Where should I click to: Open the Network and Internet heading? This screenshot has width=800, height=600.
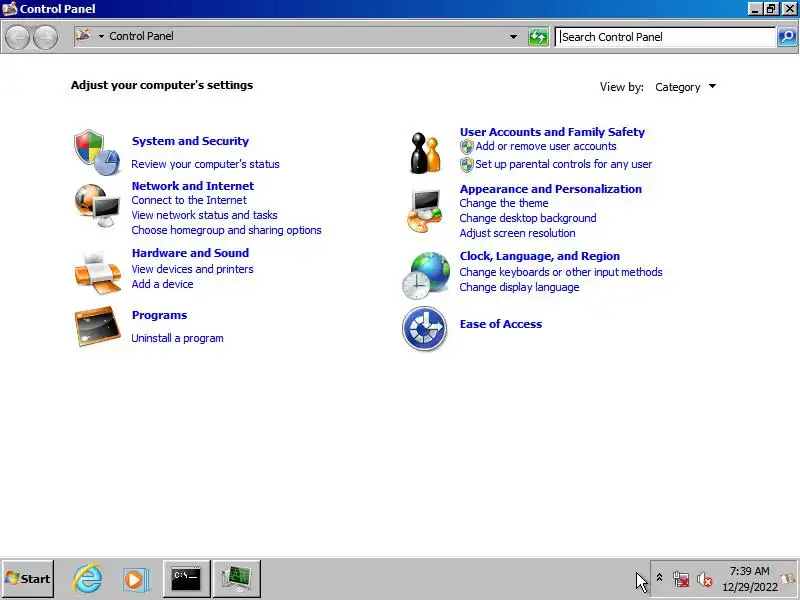(193, 186)
